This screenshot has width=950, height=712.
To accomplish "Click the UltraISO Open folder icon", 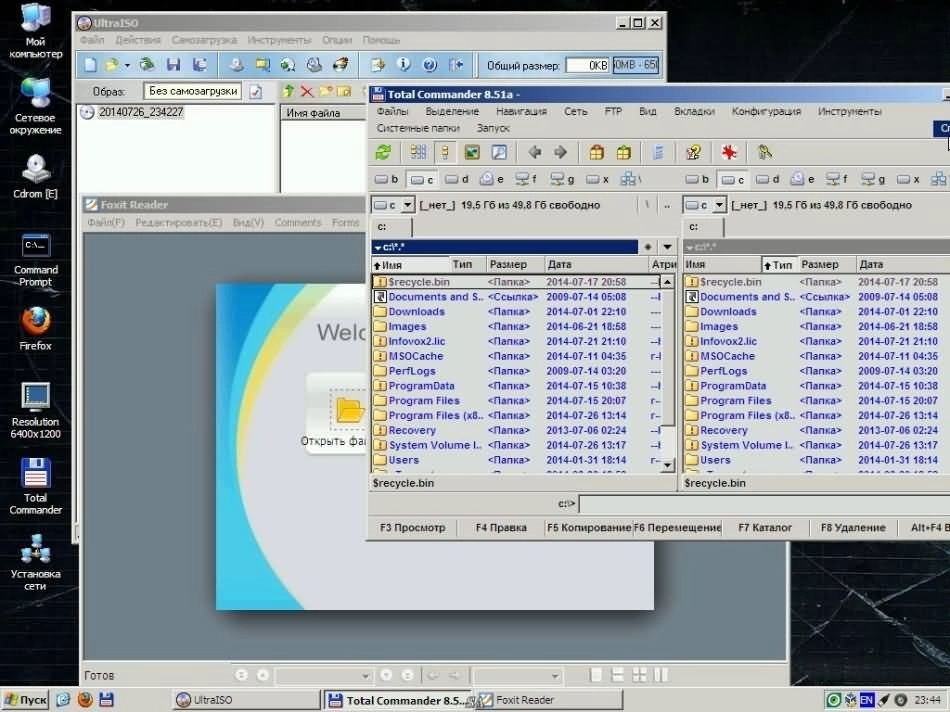I will [111, 65].
